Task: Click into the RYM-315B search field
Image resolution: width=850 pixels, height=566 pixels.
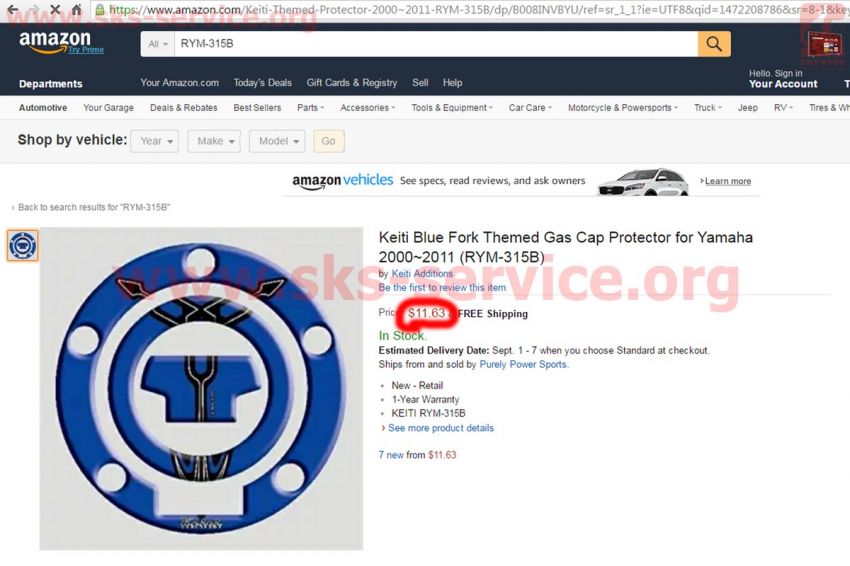Action: [436, 44]
